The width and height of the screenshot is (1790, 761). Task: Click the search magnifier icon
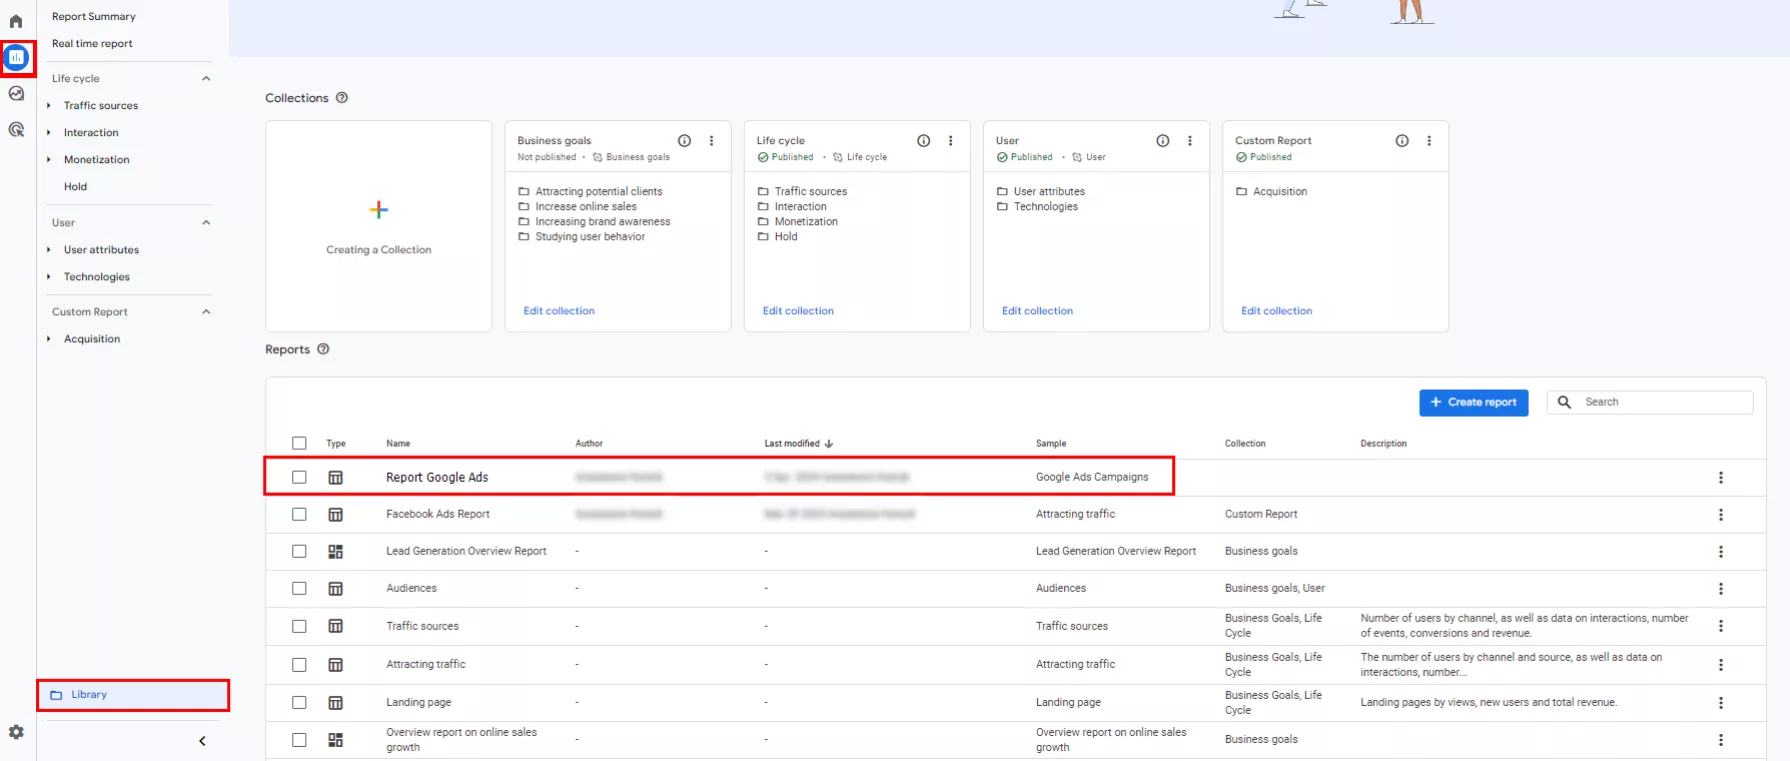point(1565,402)
